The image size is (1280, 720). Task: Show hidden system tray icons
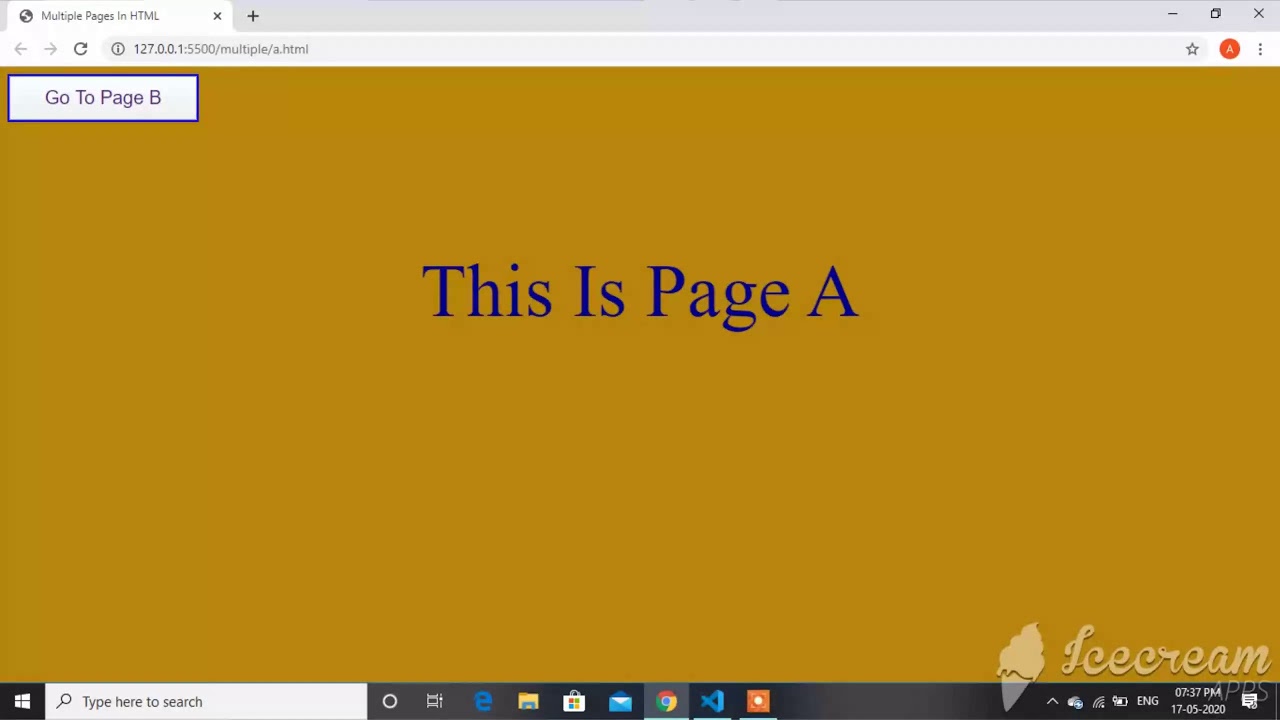1052,701
